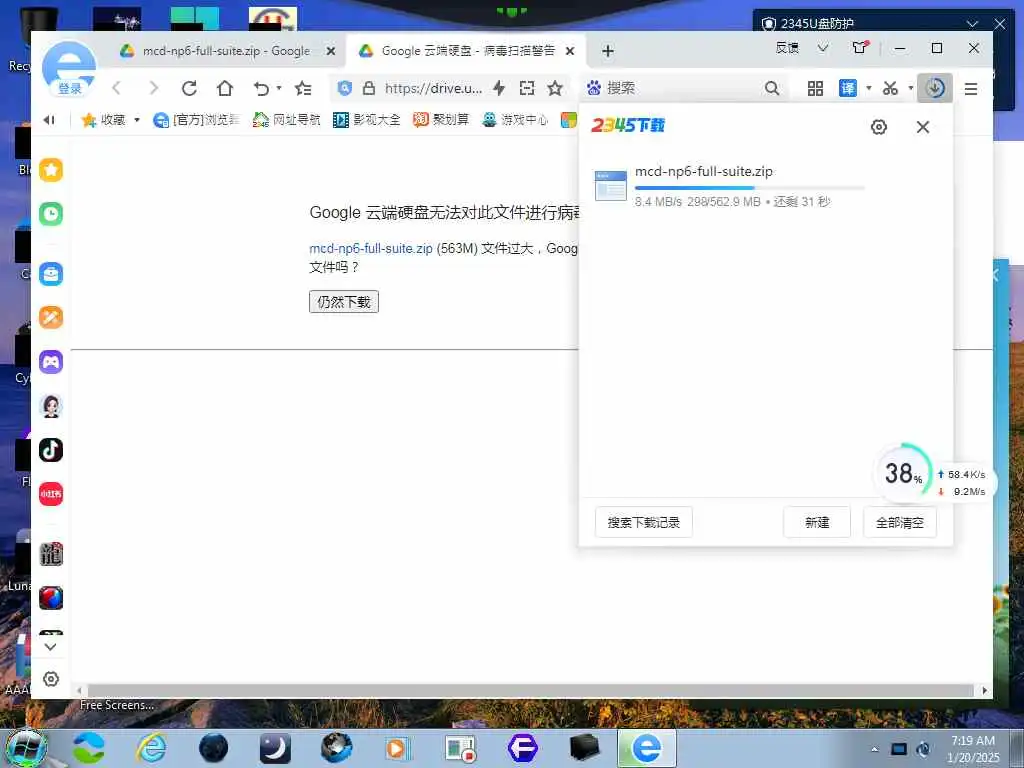The height and width of the screenshot is (768, 1024).
Task: Open translate dropdown arrow
Action: point(869,88)
